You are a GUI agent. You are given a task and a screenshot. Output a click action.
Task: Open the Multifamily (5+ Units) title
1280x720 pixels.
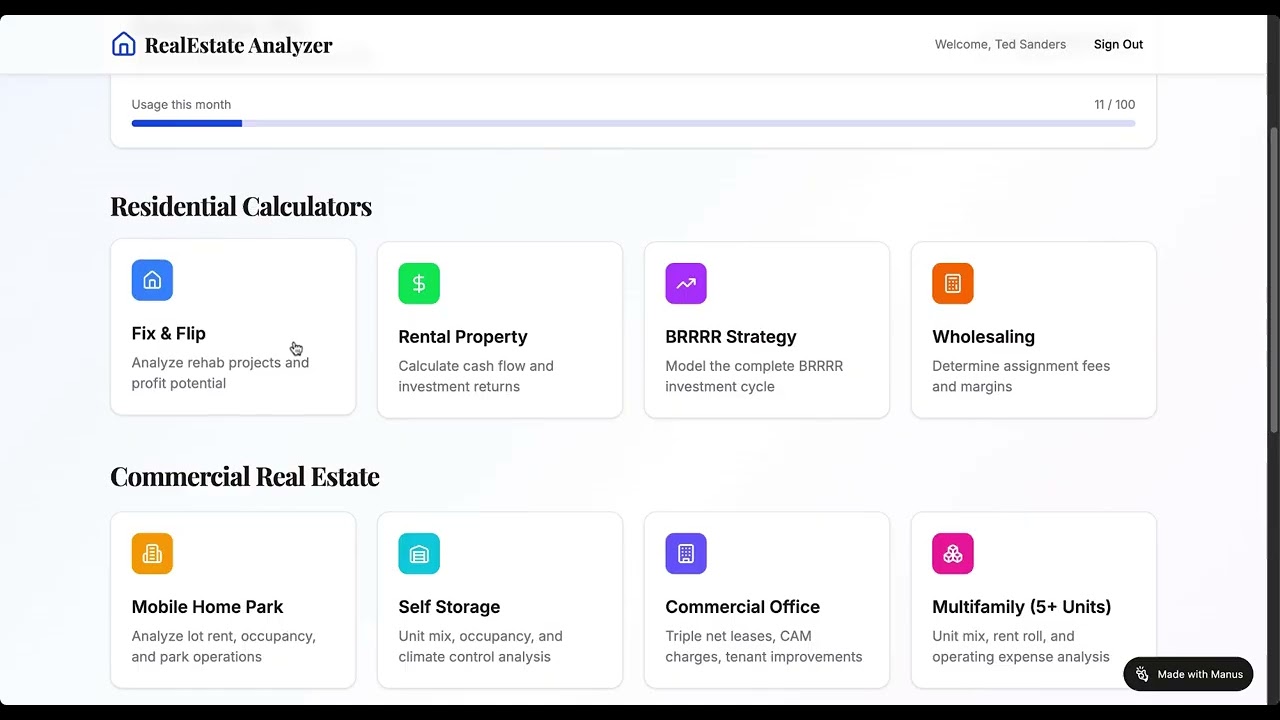tap(1022, 607)
